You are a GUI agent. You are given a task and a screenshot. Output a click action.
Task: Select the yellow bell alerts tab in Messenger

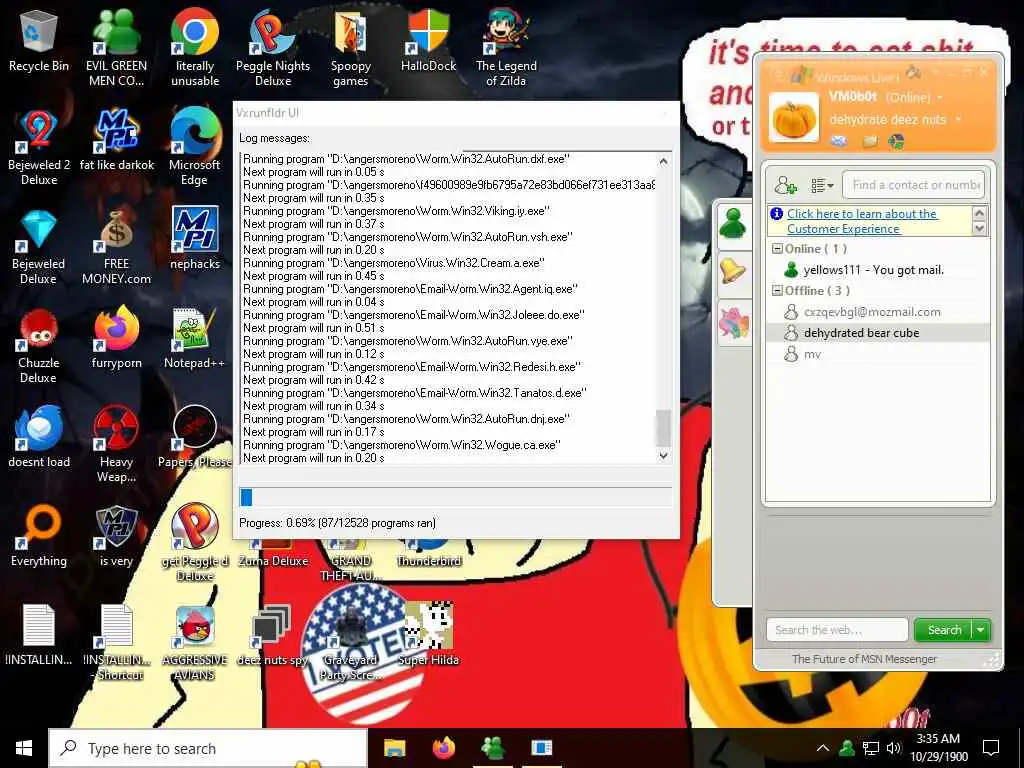pyautogui.click(x=733, y=271)
